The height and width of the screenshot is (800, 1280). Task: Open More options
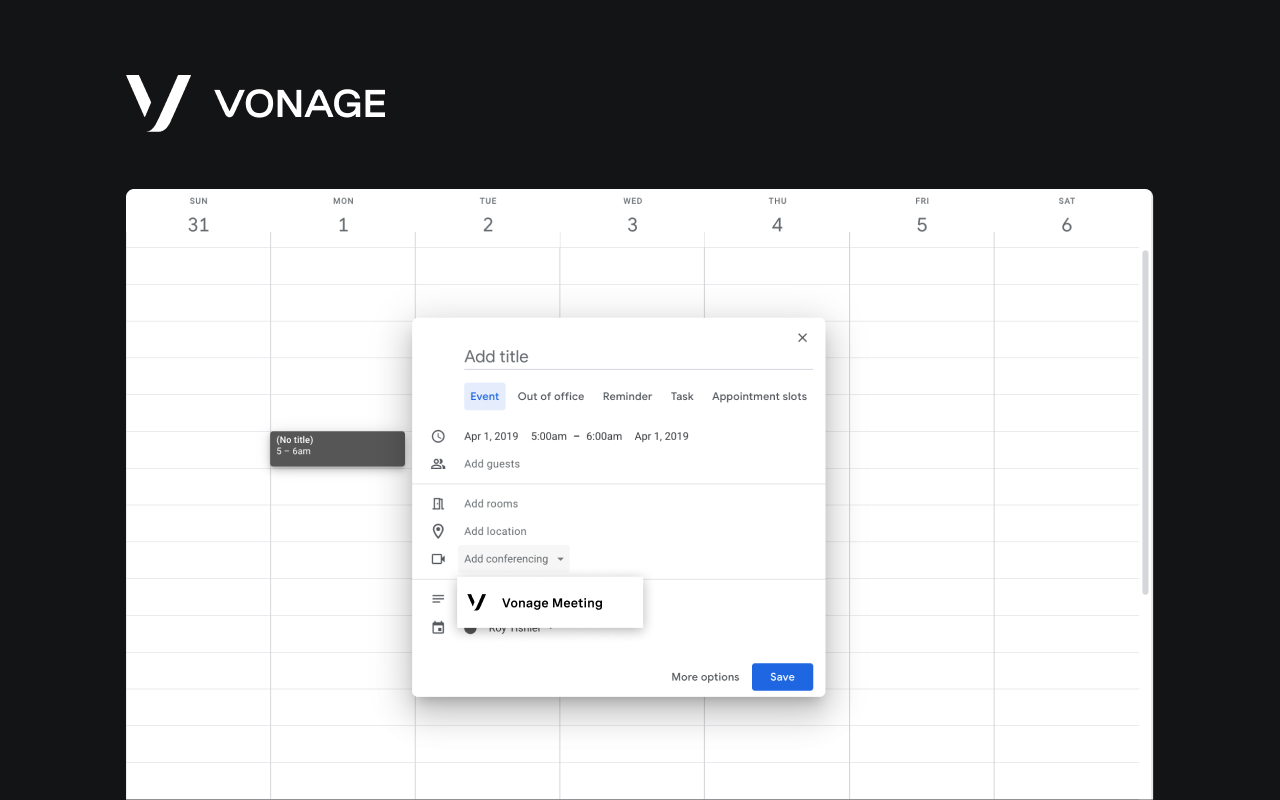point(705,677)
